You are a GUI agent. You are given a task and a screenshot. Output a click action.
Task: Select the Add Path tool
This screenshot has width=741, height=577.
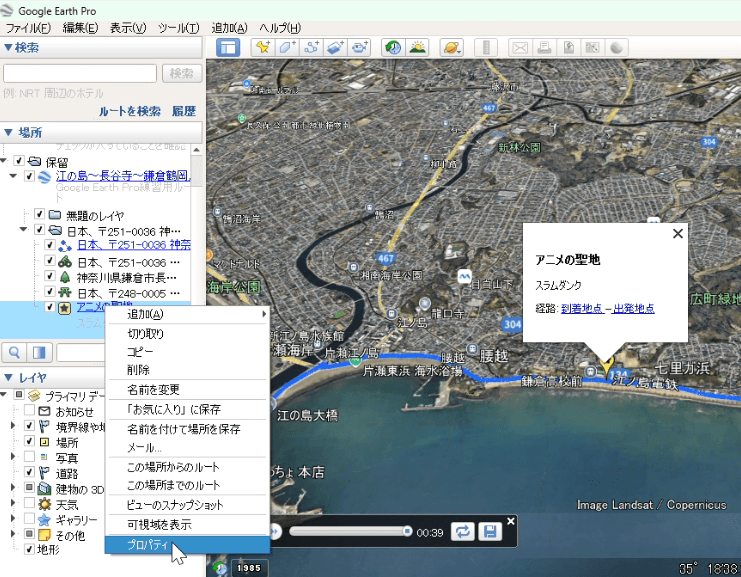311,47
